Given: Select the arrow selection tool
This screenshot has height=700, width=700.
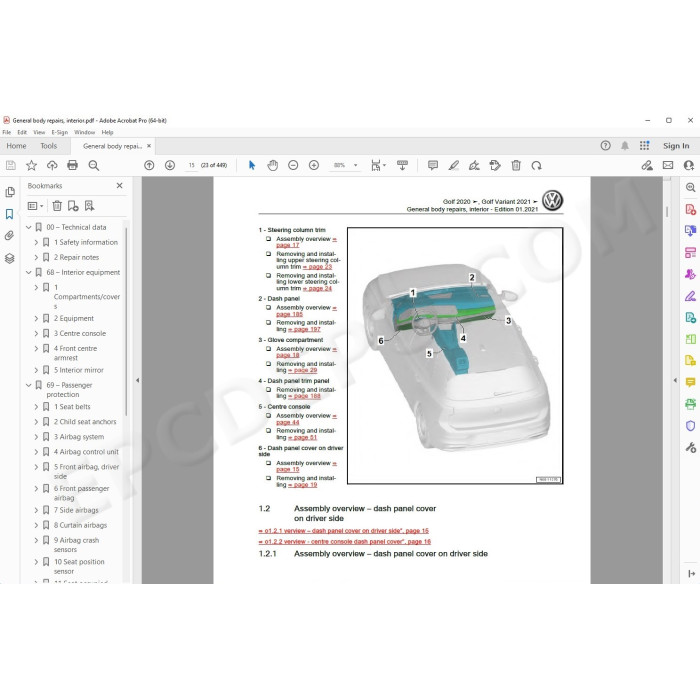Looking at the screenshot, I should (252, 166).
